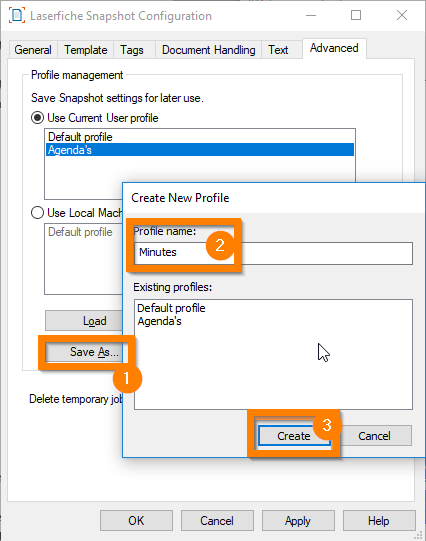Click the Save As... button
426x541 pixels.
84,352
